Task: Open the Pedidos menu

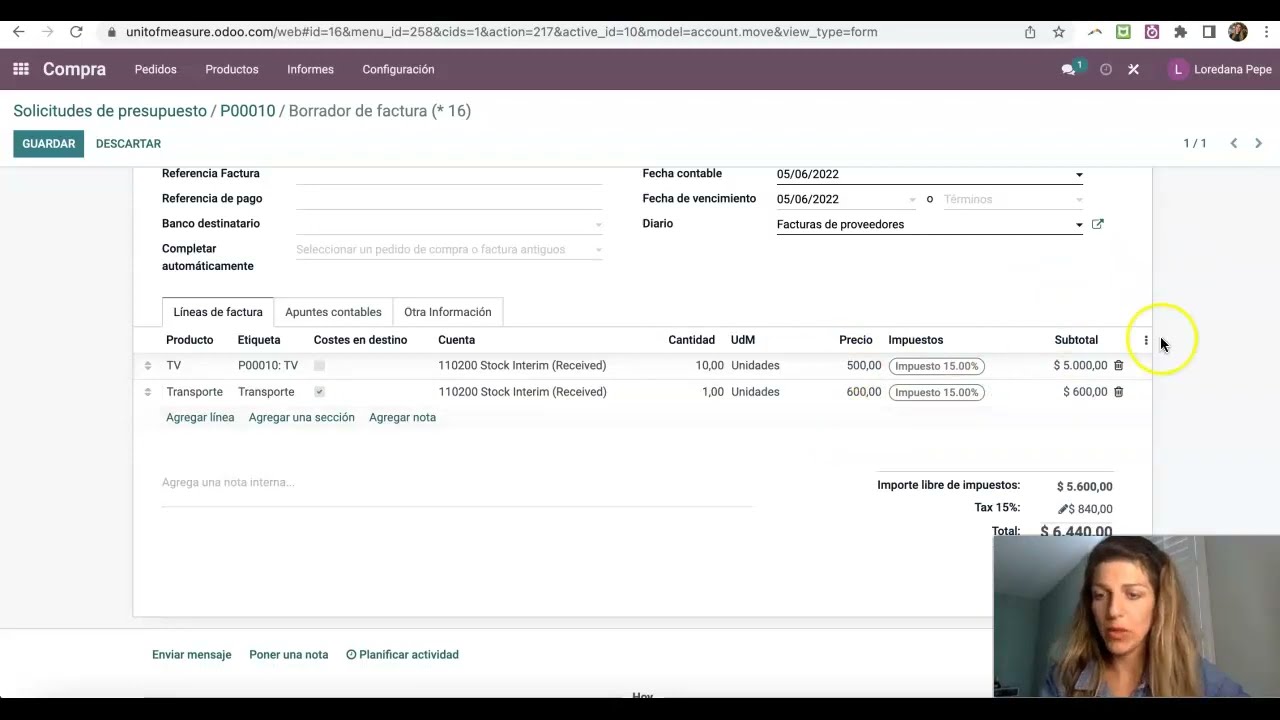Action: point(155,69)
